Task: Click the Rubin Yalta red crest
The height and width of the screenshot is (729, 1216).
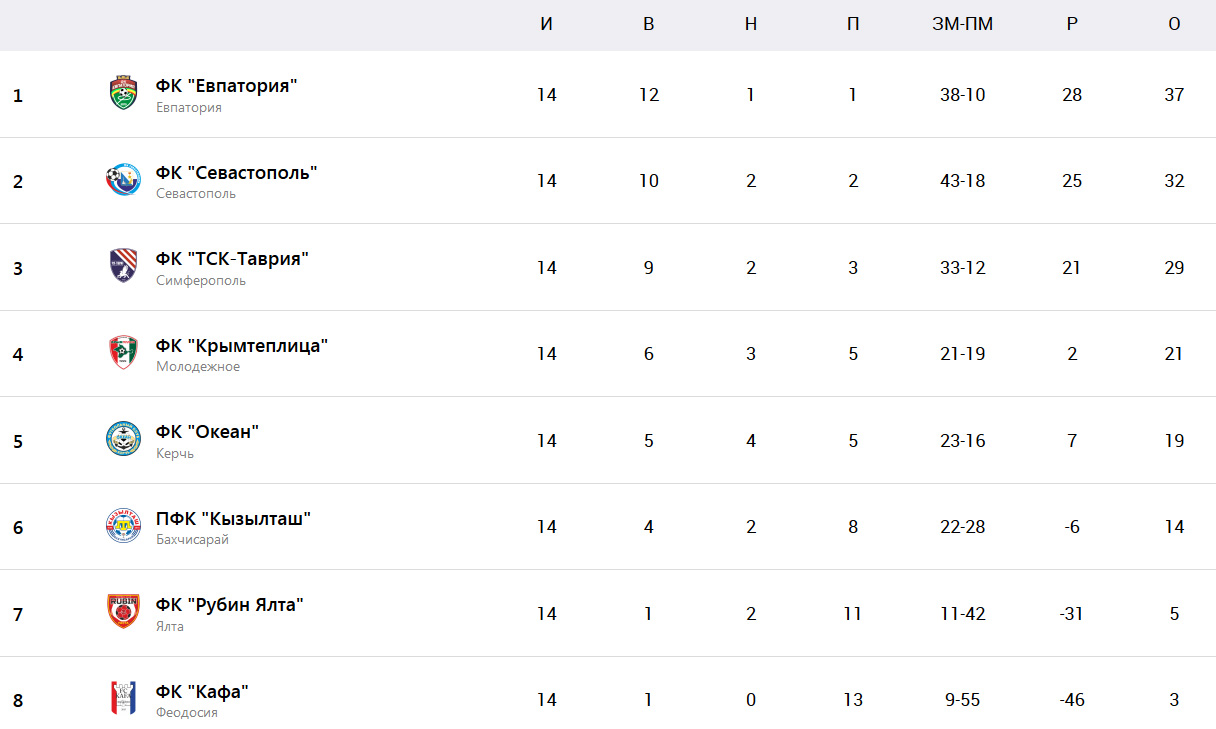Action: [123, 612]
